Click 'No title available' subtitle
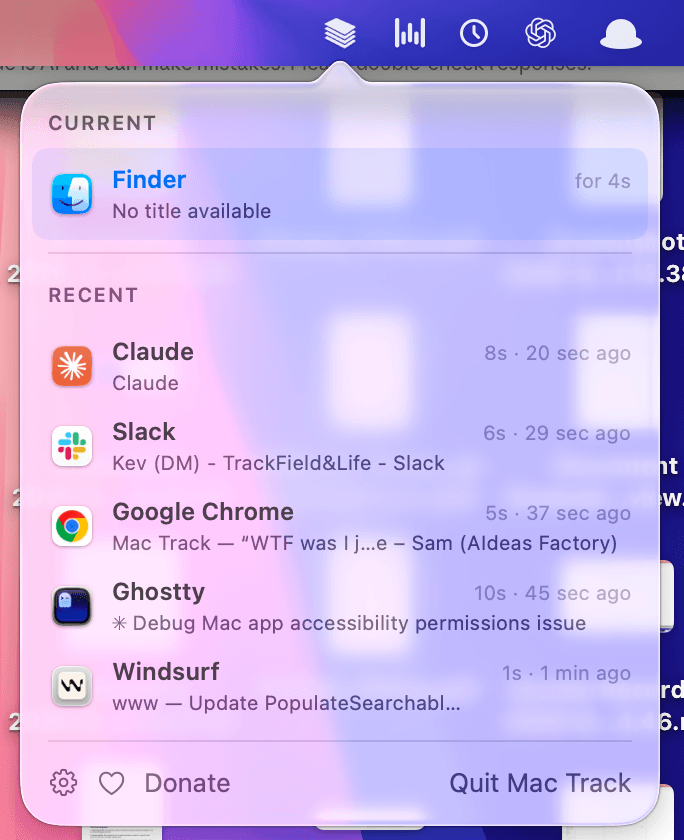684x840 pixels. pyautogui.click(x=192, y=211)
